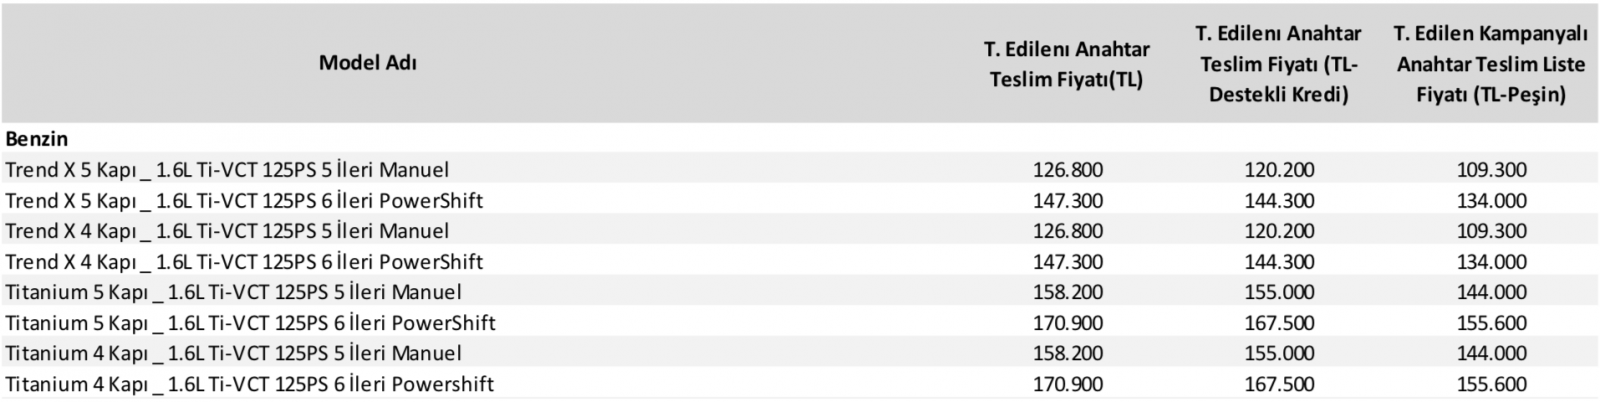This screenshot has height=402, width=1600.
Task: Click the 126.800 price in first row
Action: [1067, 170]
